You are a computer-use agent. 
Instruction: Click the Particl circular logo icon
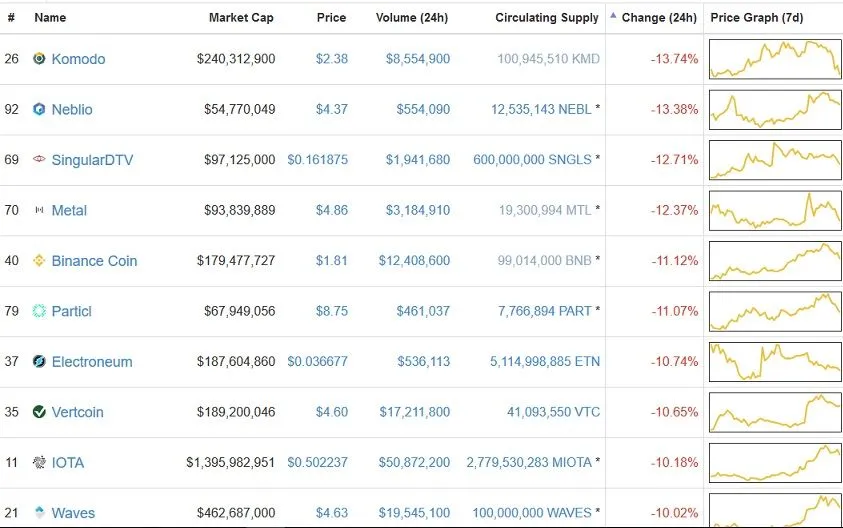click(39, 311)
